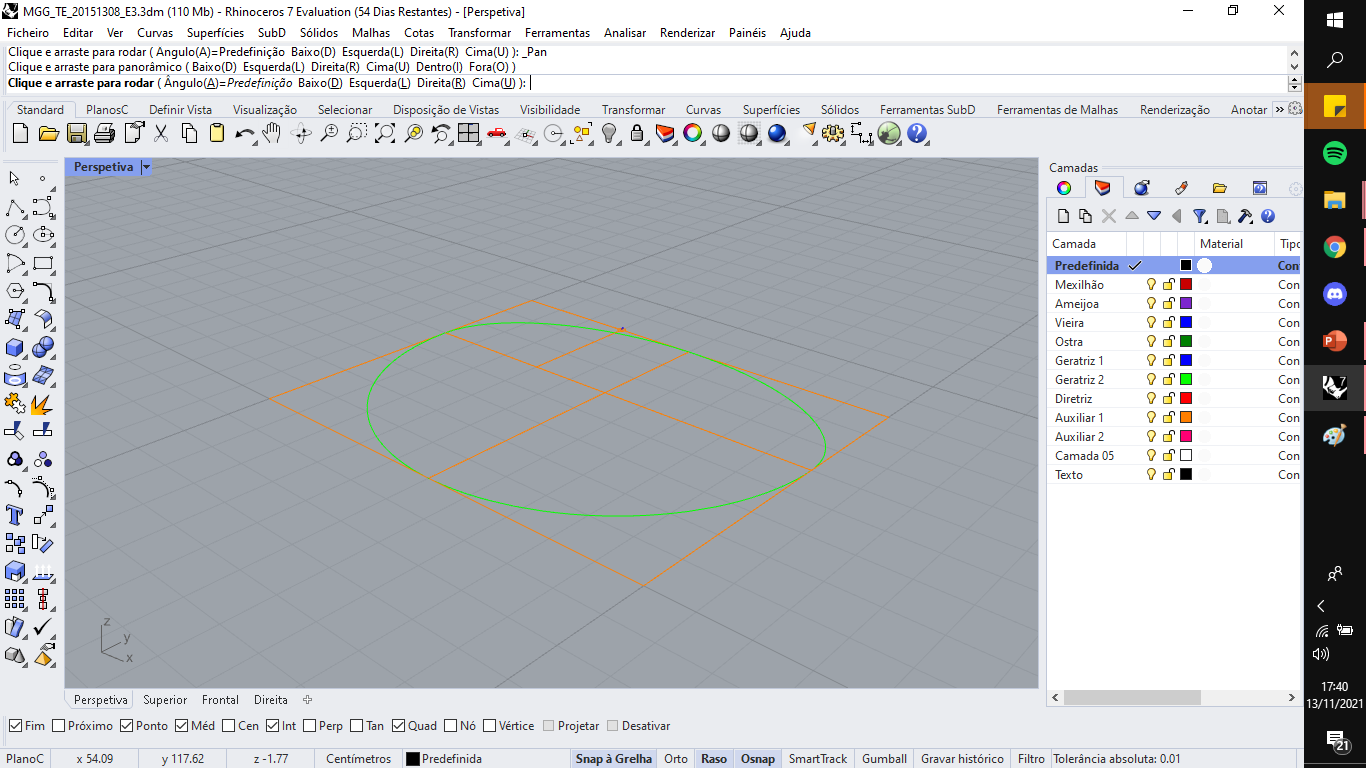Add a new viewport tab with plus icon
The image size is (1366, 768).
(308, 700)
